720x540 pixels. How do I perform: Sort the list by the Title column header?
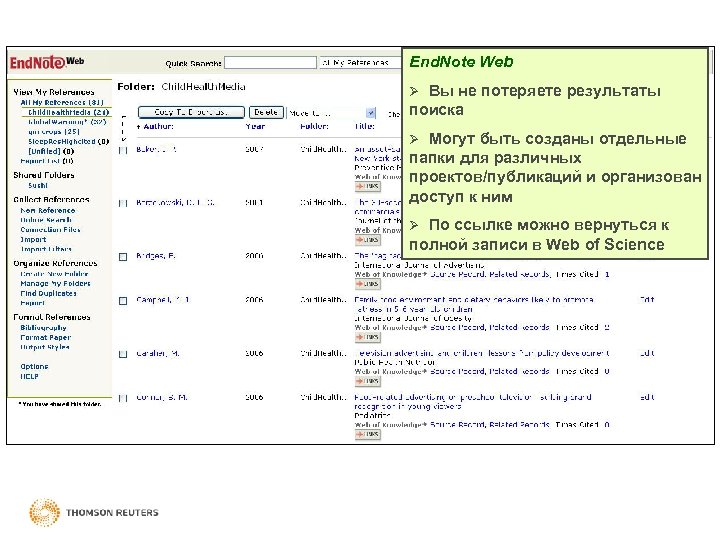point(365,127)
